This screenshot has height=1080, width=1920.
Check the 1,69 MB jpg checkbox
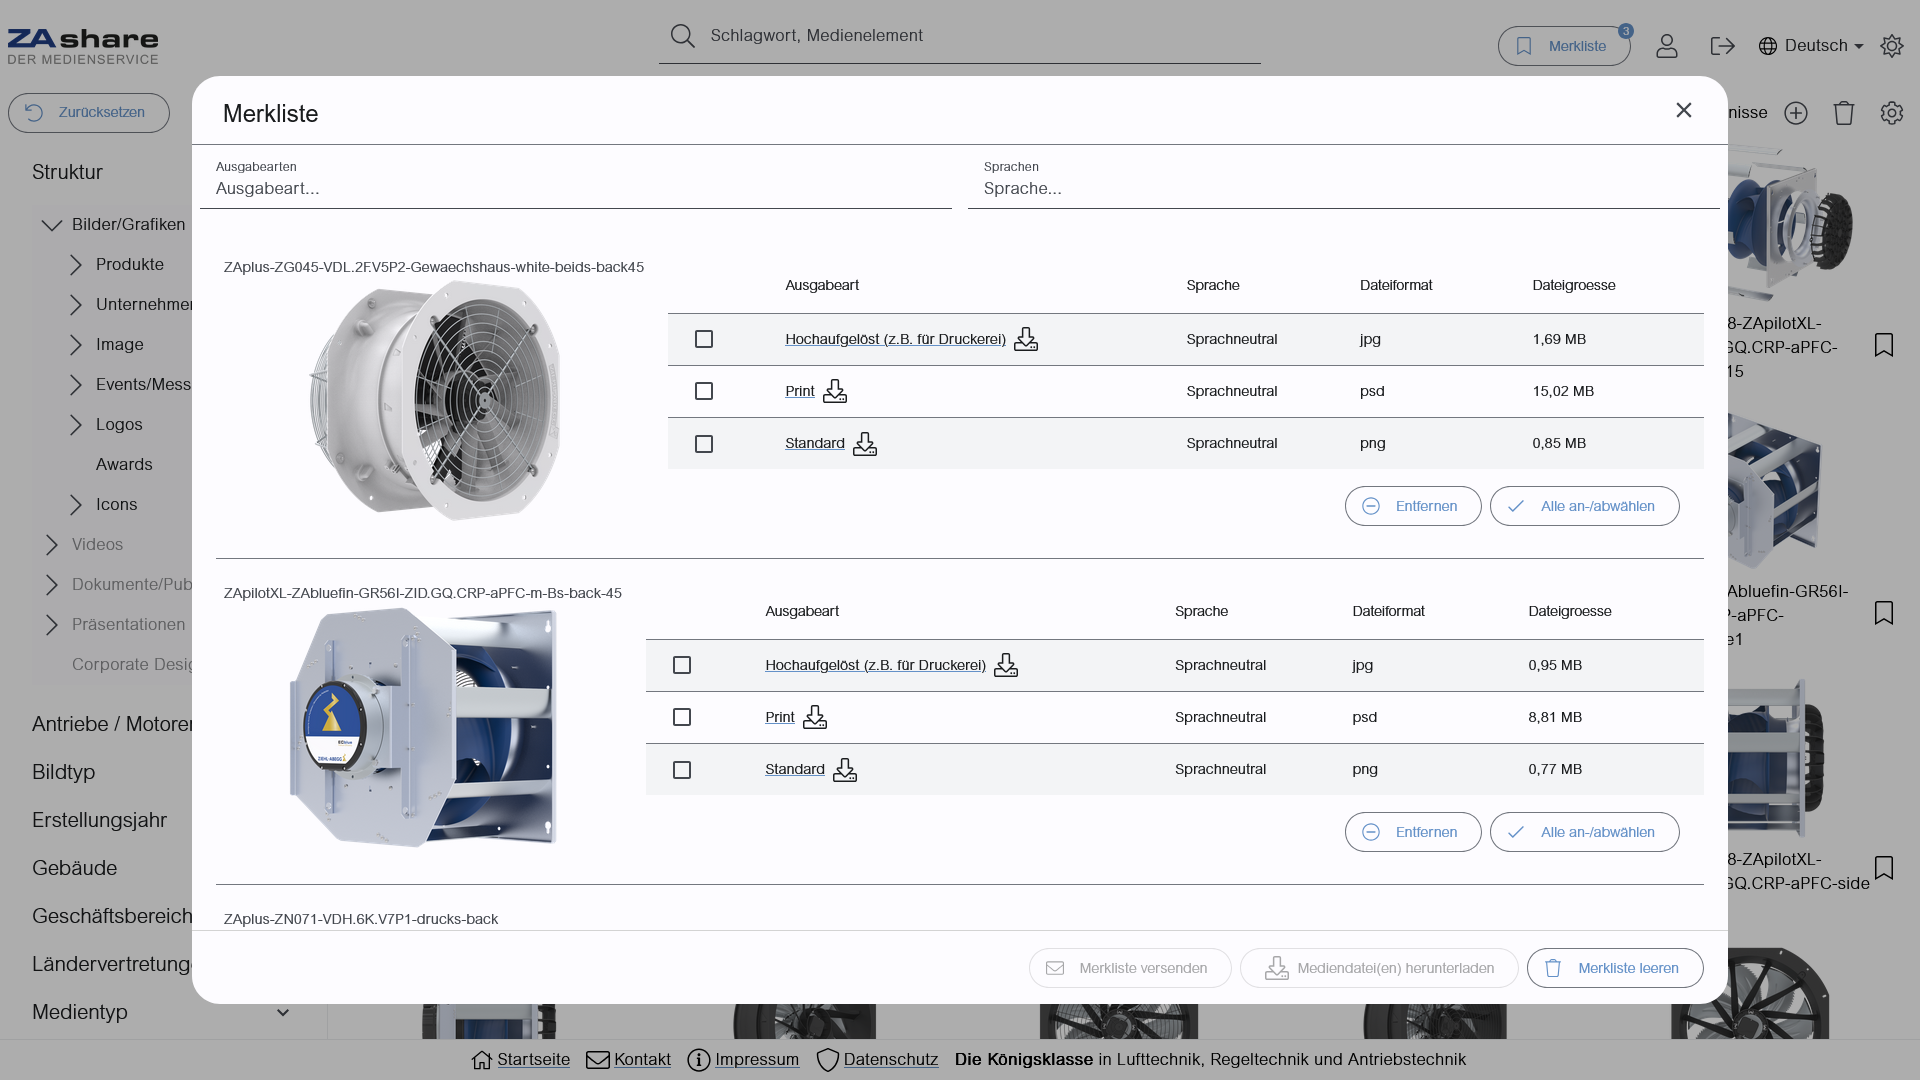(704, 340)
